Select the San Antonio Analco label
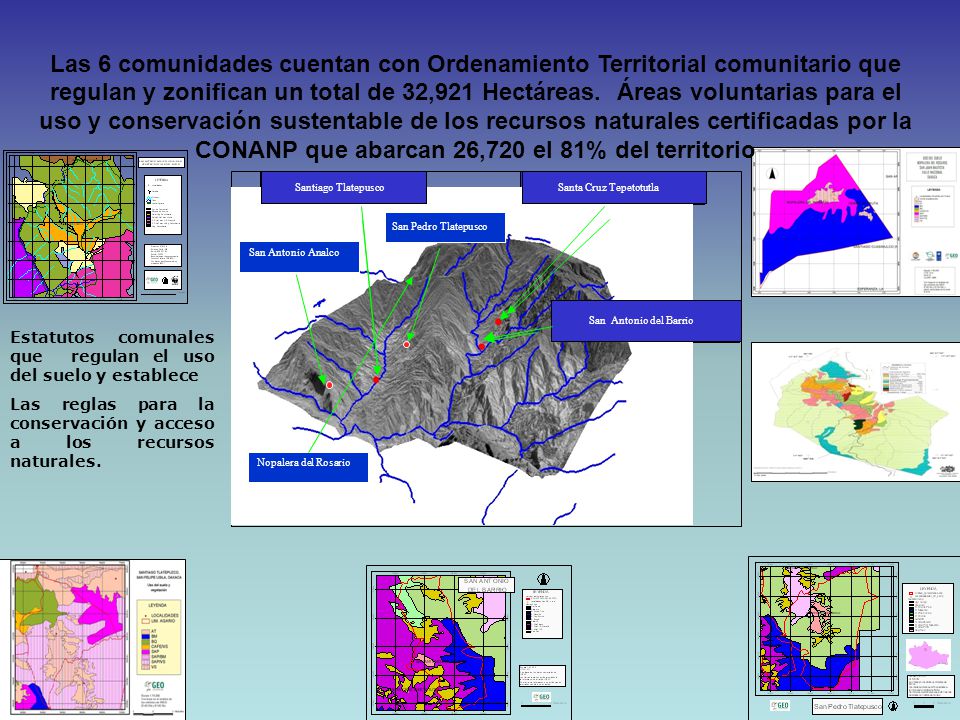960x720 pixels. pos(299,256)
